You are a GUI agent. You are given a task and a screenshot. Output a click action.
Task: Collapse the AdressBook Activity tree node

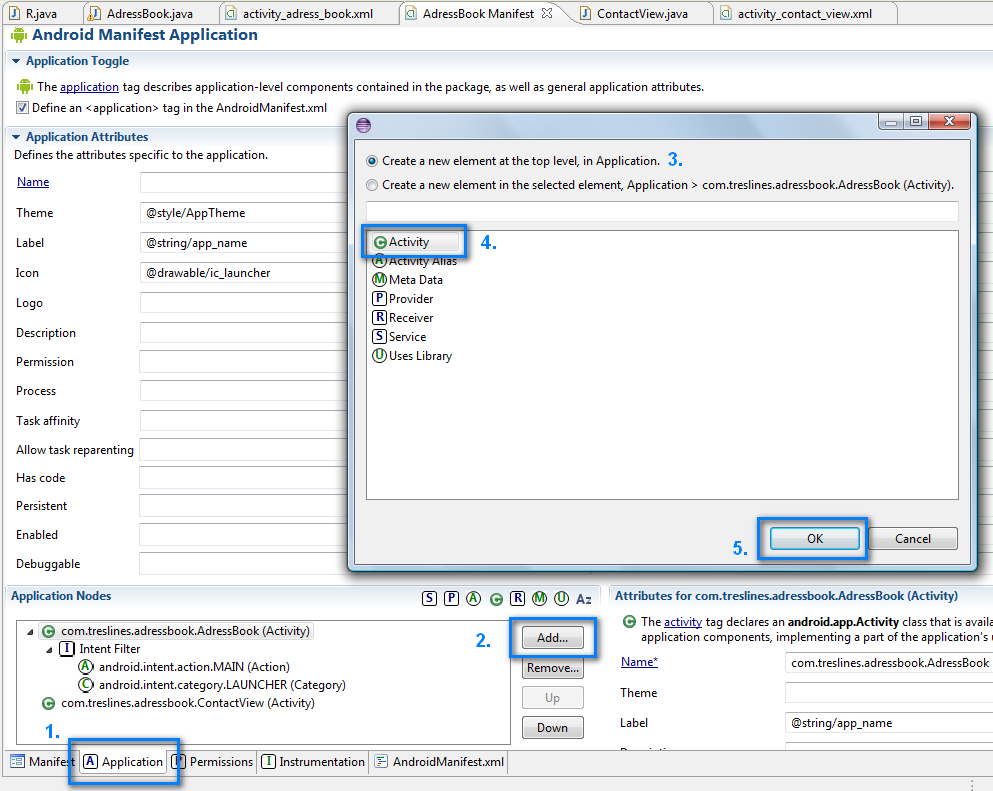coord(30,631)
